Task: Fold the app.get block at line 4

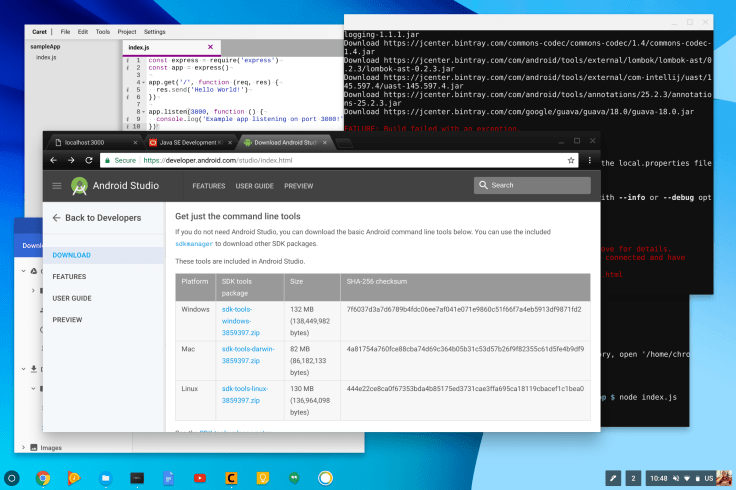Action: pyautogui.click(x=144, y=83)
